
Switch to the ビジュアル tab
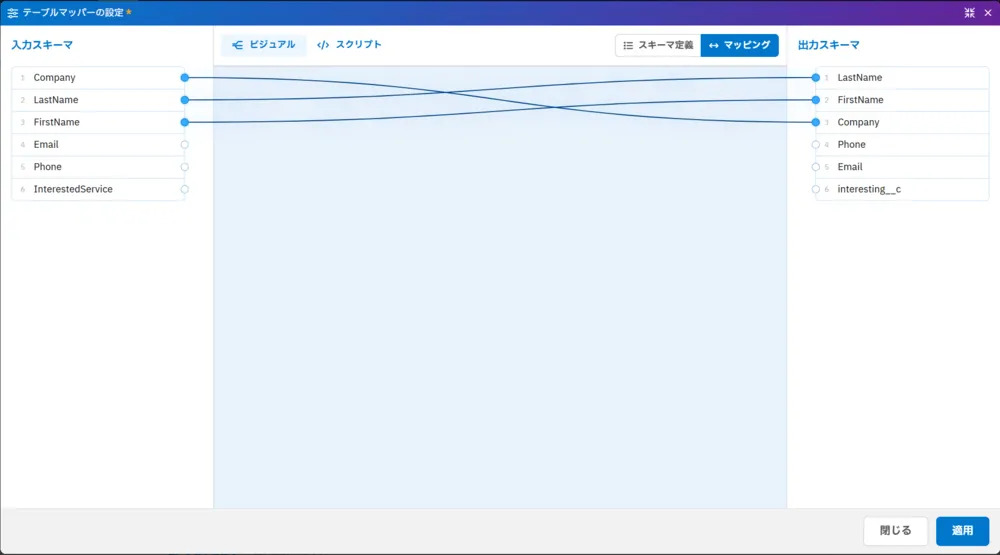pyautogui.click(x=264, y=45)
